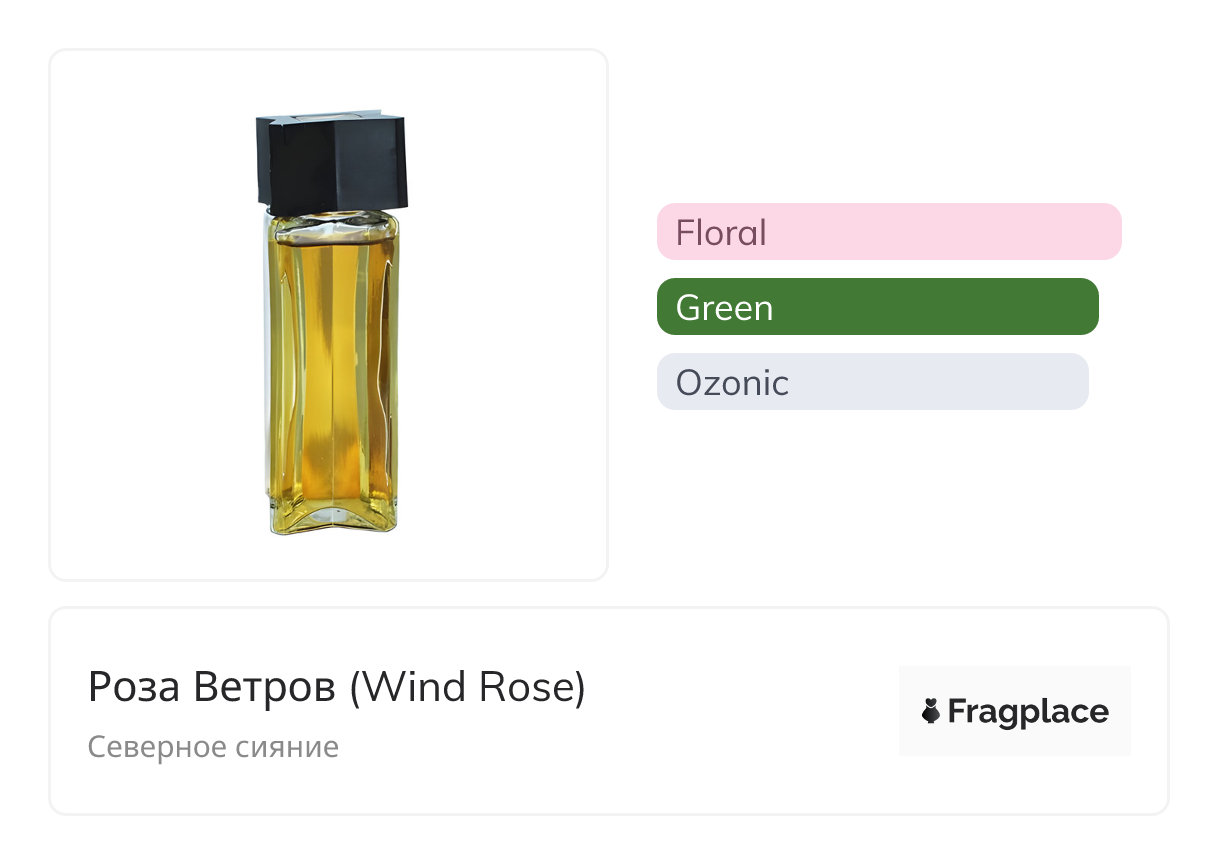Viewport: 1218px width, 864px height.
Task: Open the Fragplace wordmark link
Action: 1027,712
